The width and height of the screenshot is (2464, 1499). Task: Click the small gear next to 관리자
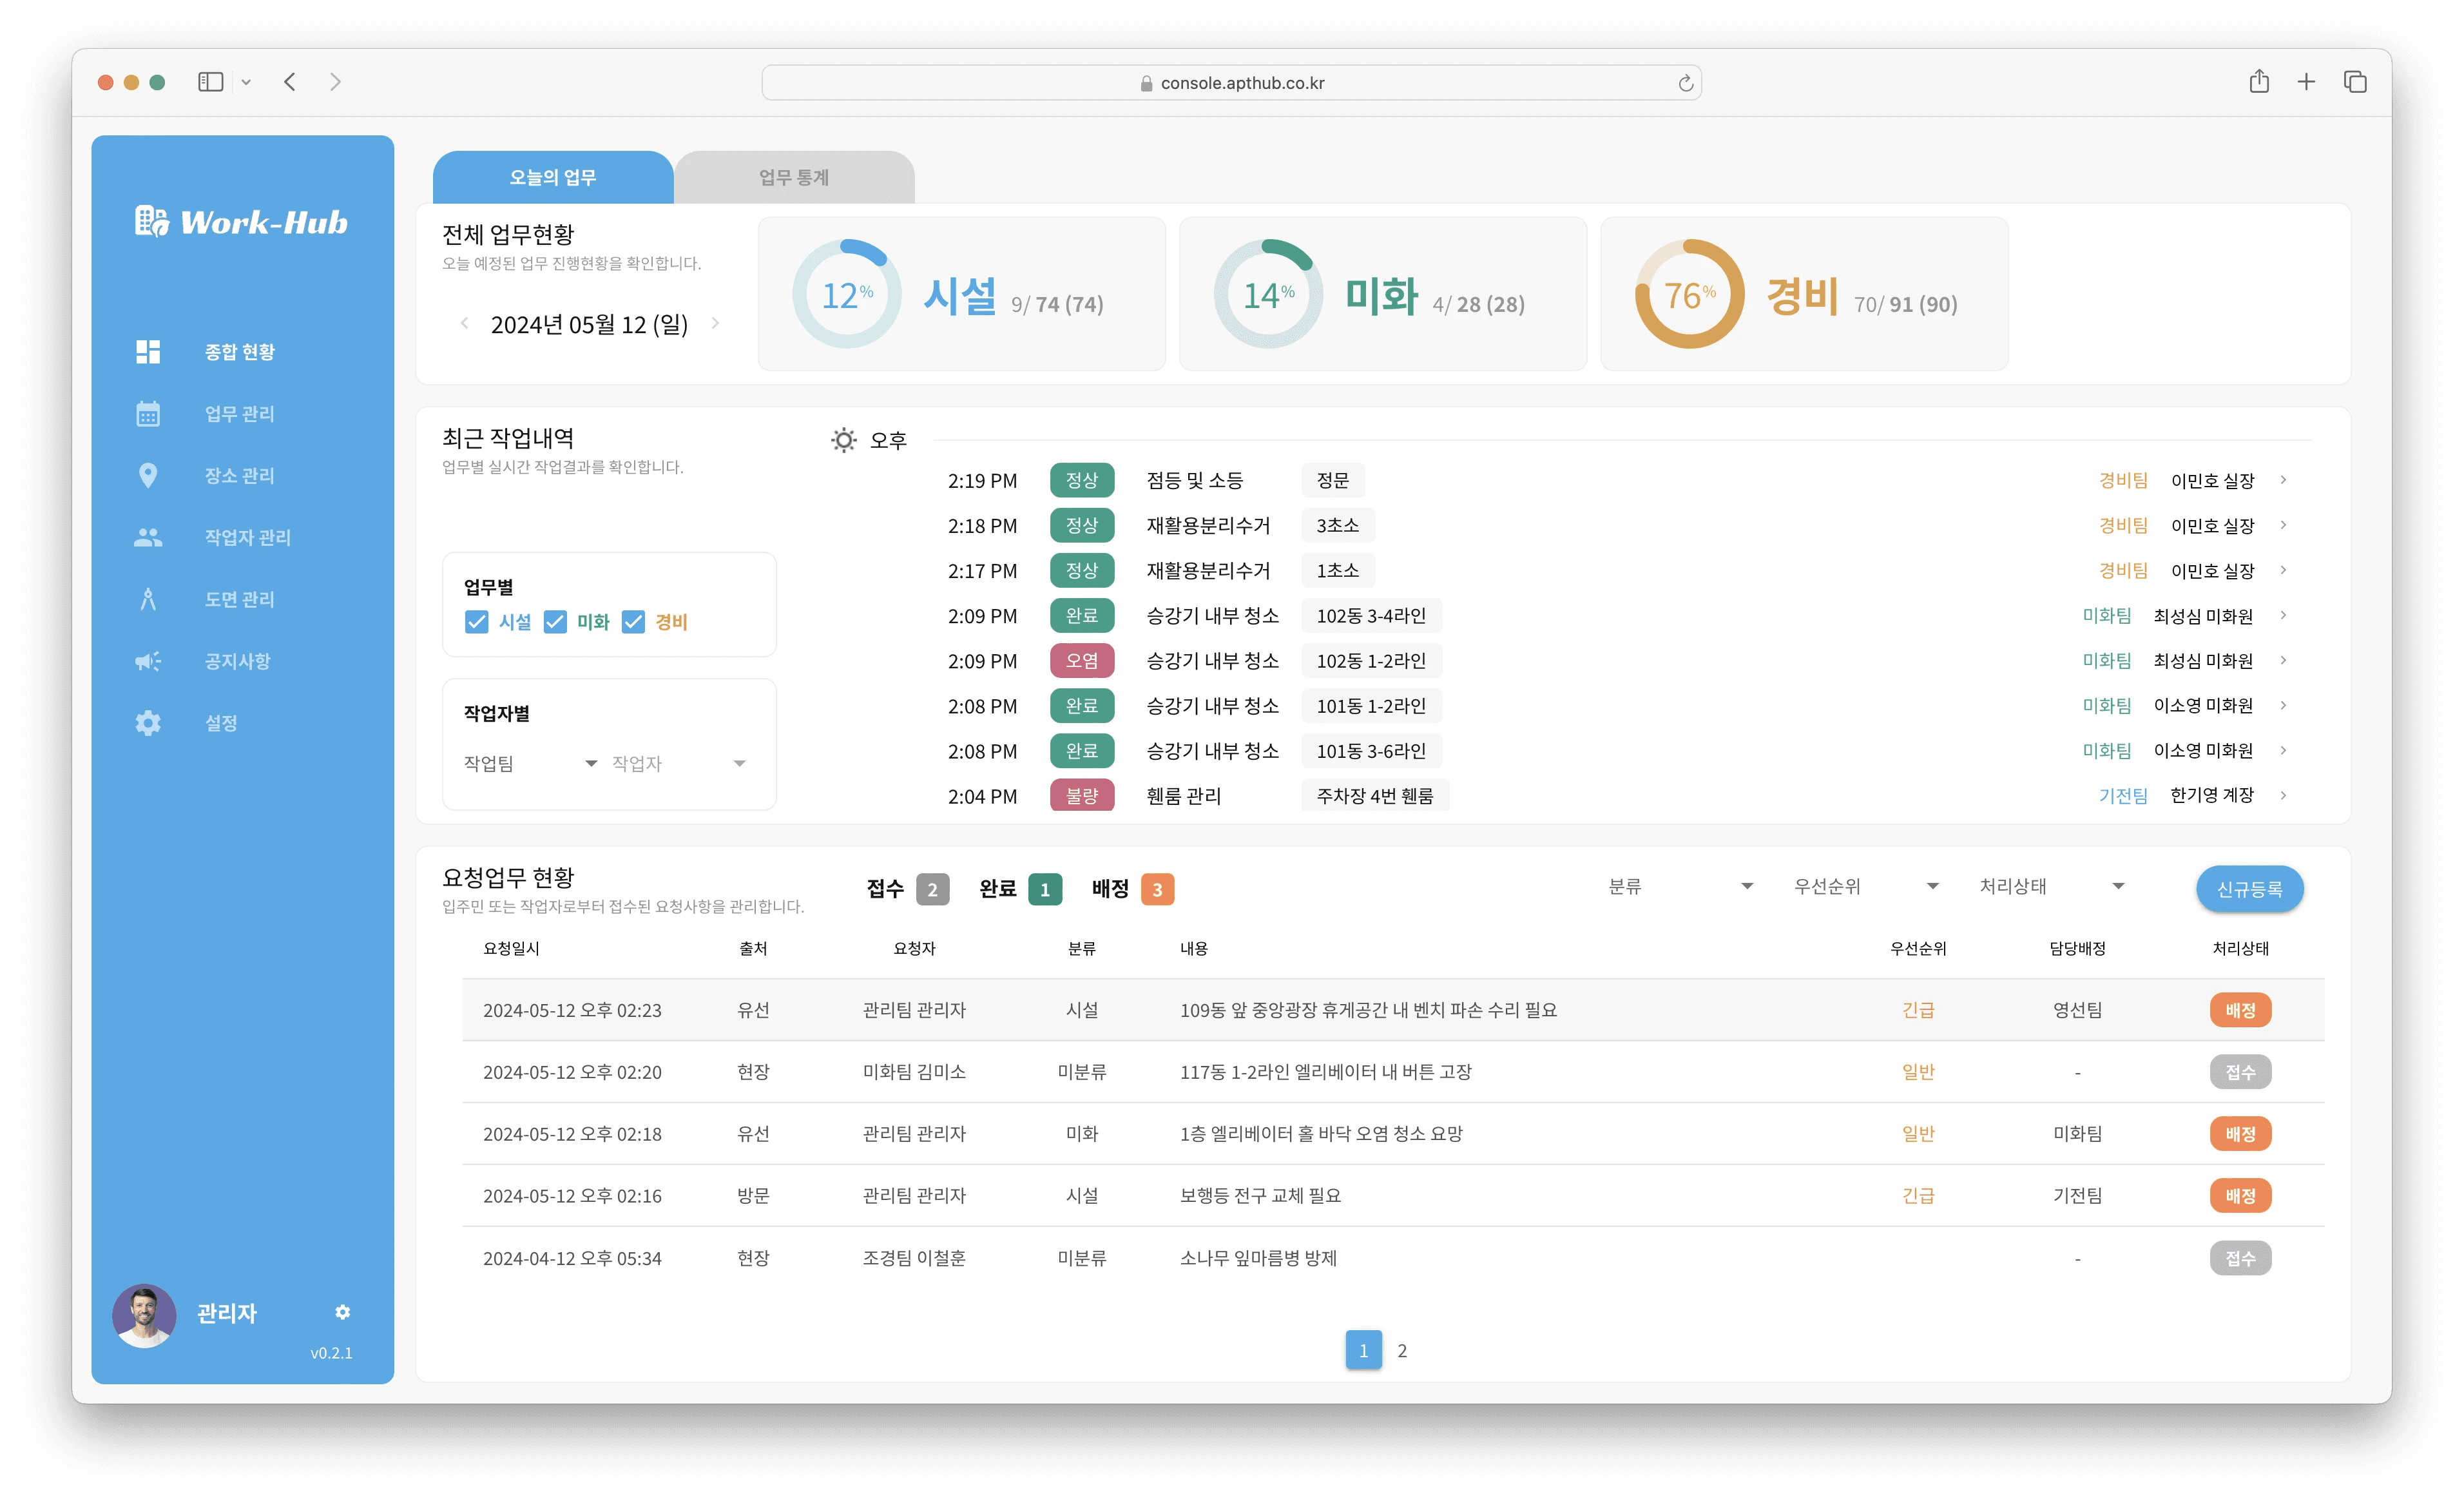click(342, 1312)
